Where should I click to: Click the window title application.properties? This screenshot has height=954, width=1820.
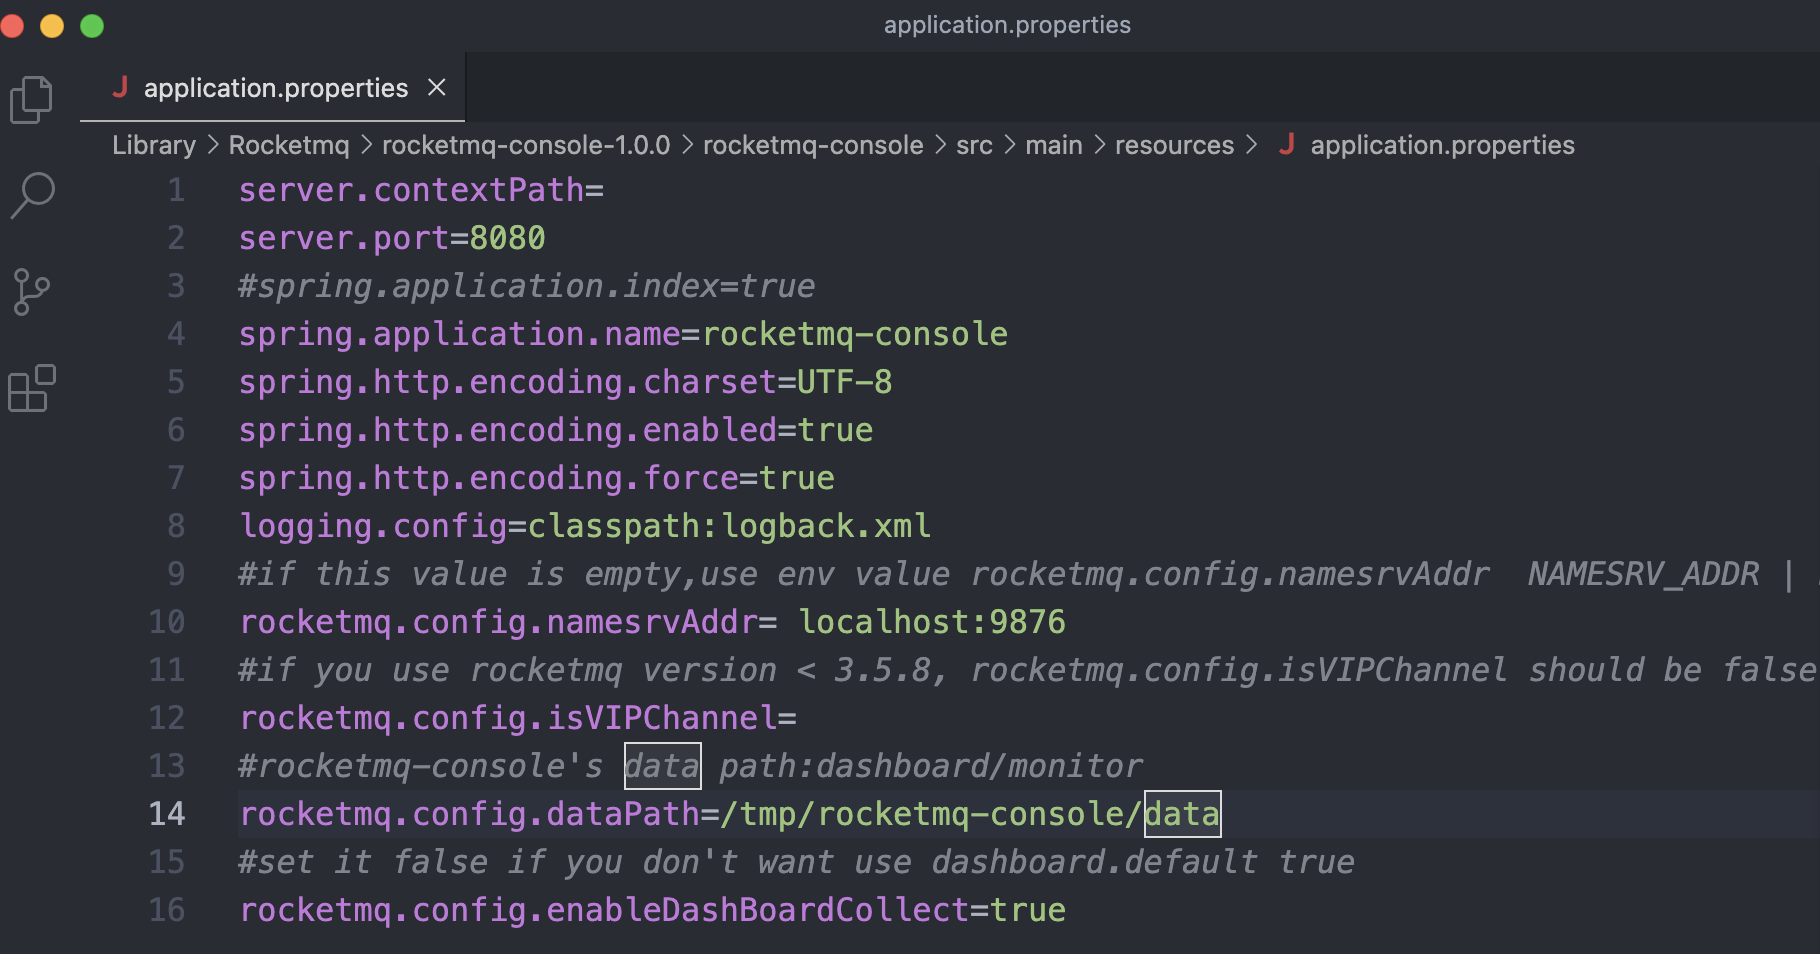pos(1007,25)
